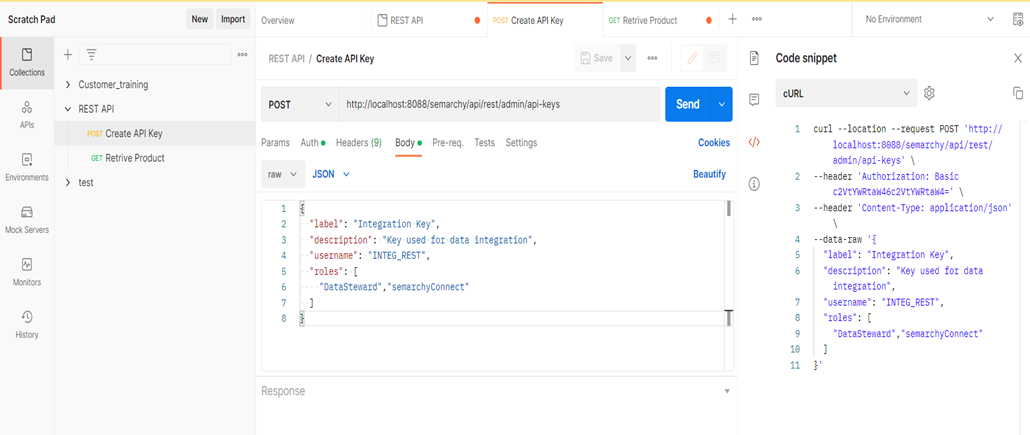Screen dimensions: 1030x435
Task: Click the Import button
Action: [233, 20]
